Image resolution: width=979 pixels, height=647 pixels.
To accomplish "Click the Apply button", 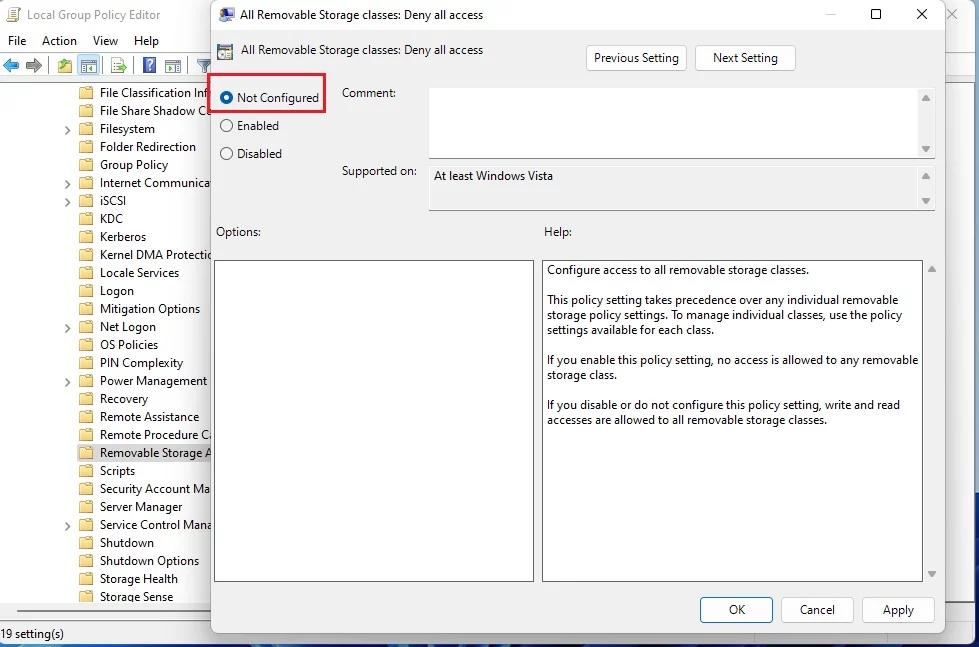I will coord(898,610).
